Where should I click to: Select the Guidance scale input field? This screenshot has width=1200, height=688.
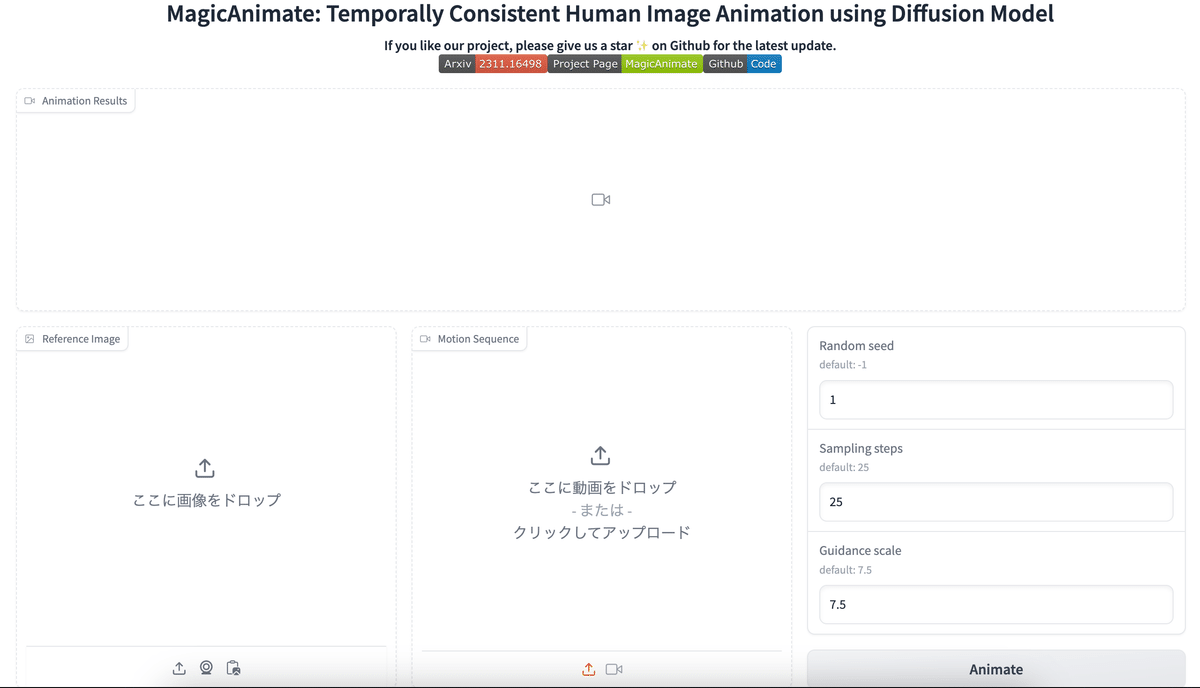pos(995,604)
